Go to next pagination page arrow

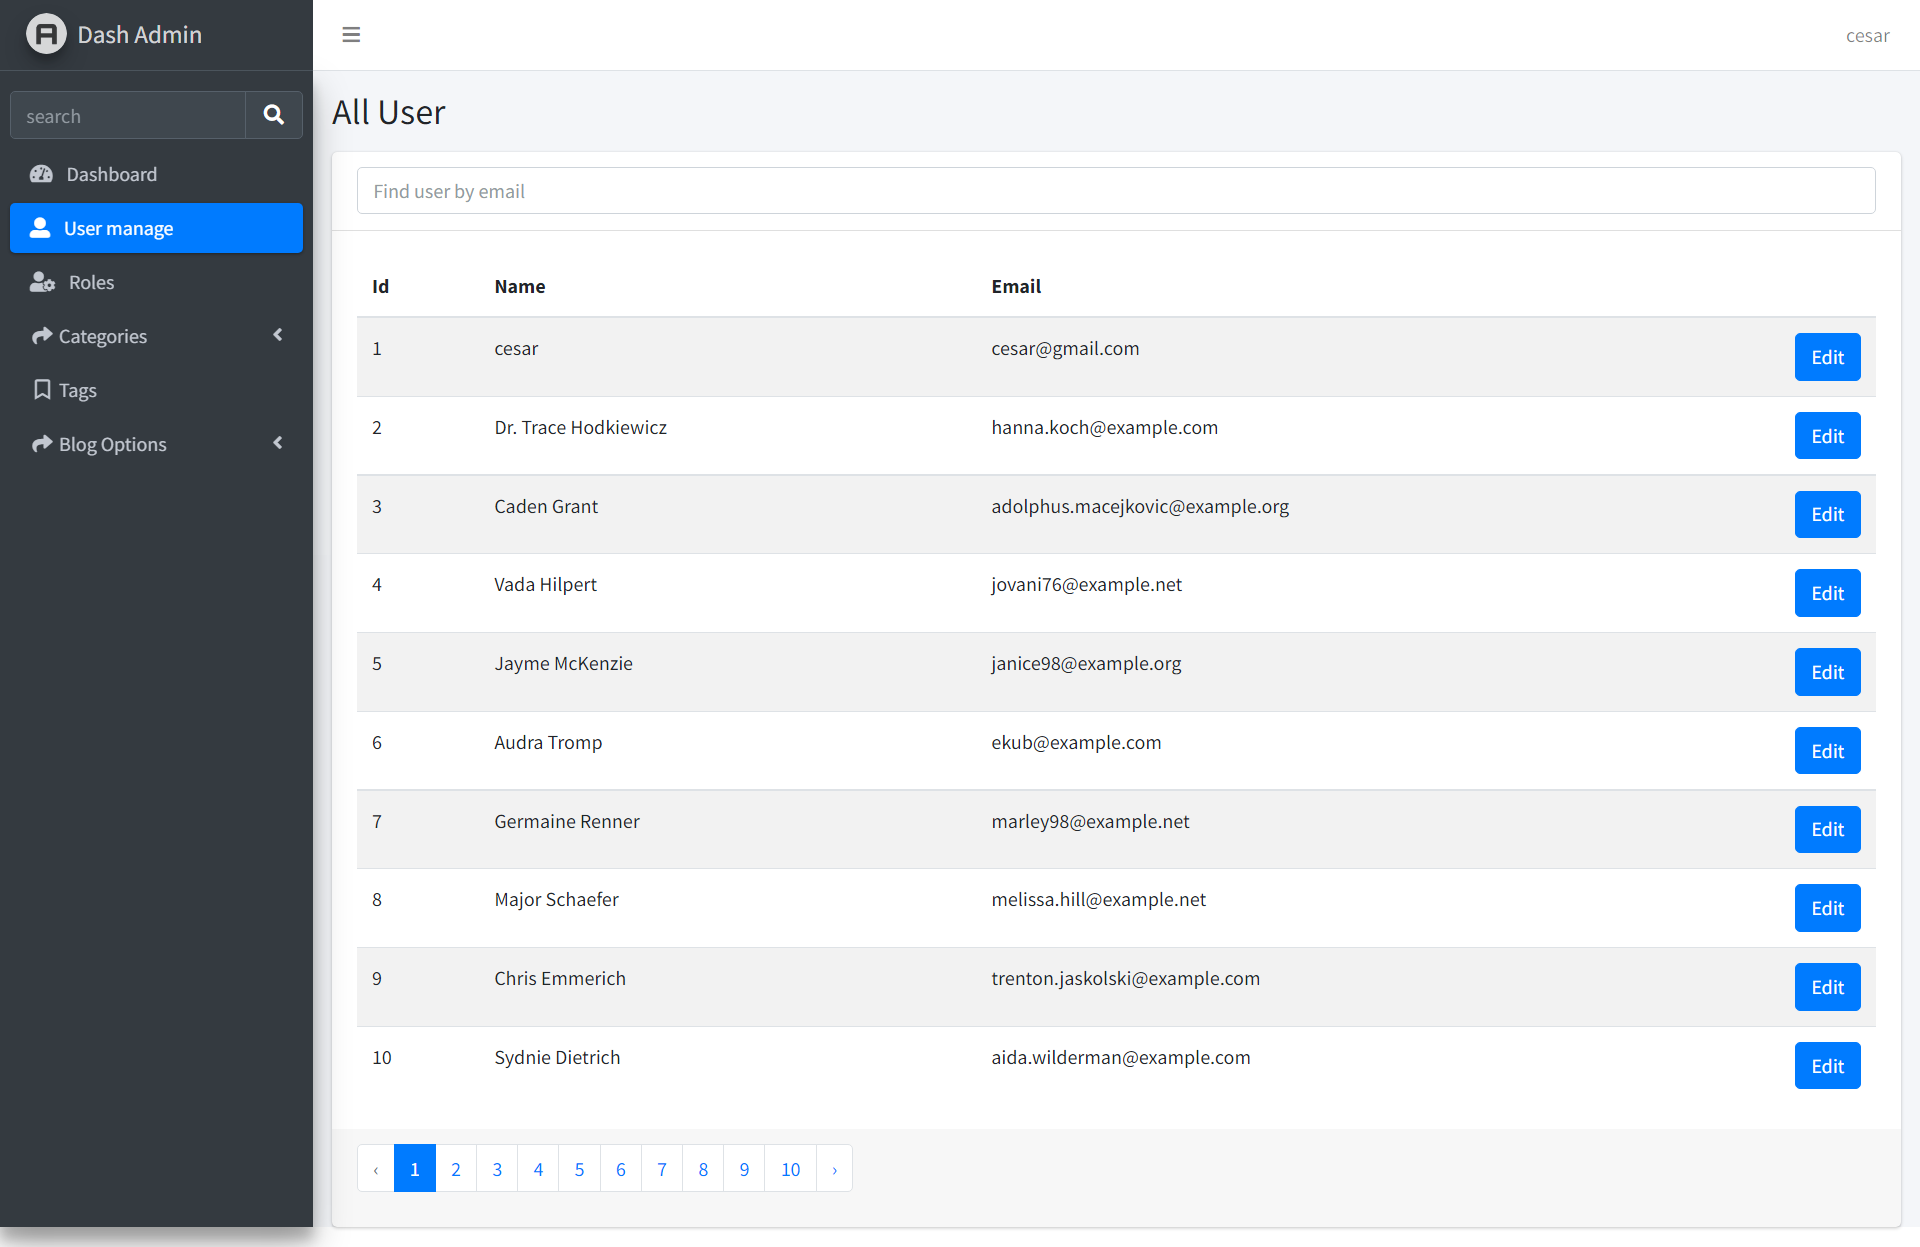point(834,1169)
